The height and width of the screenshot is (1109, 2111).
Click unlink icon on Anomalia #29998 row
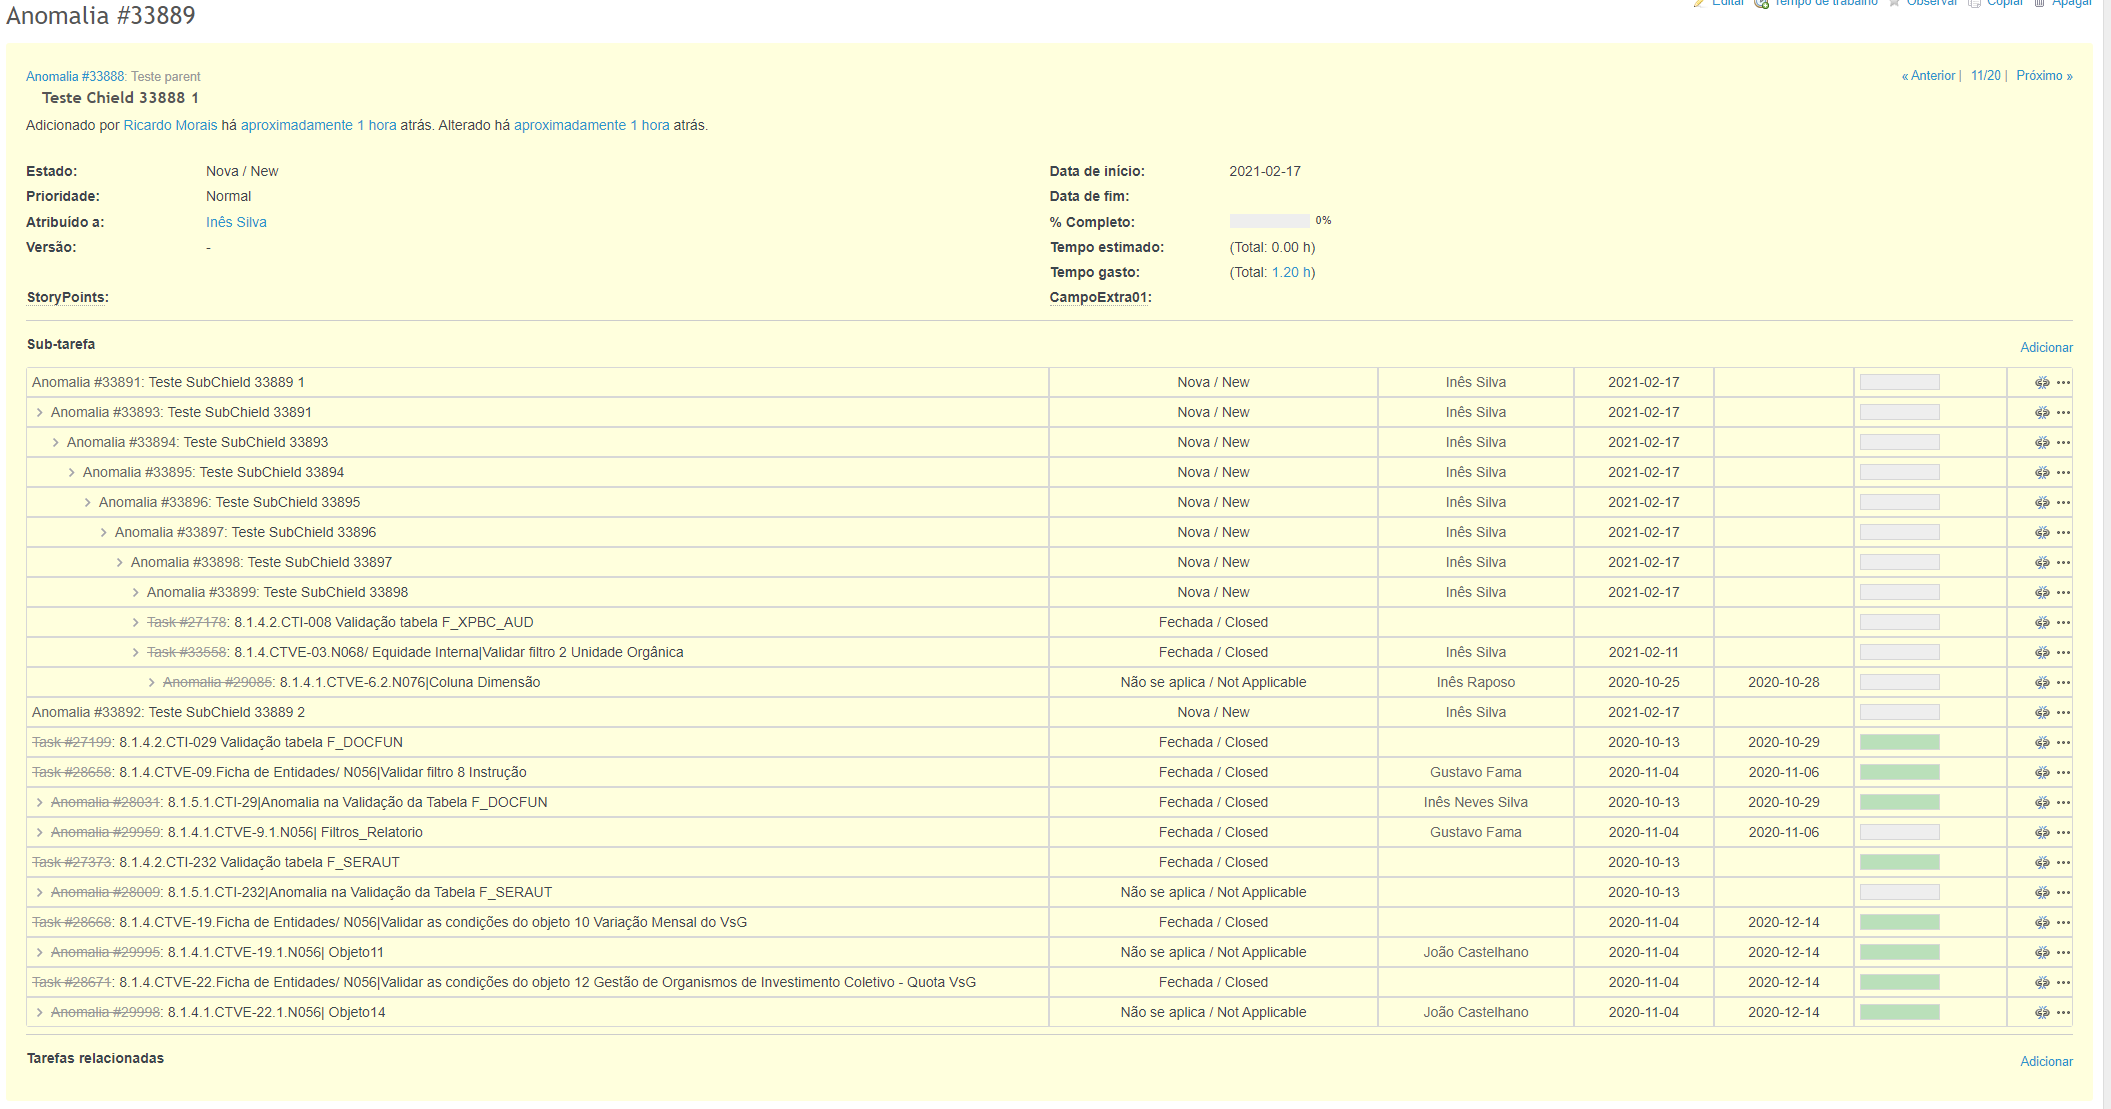tap(2042, 1012)
